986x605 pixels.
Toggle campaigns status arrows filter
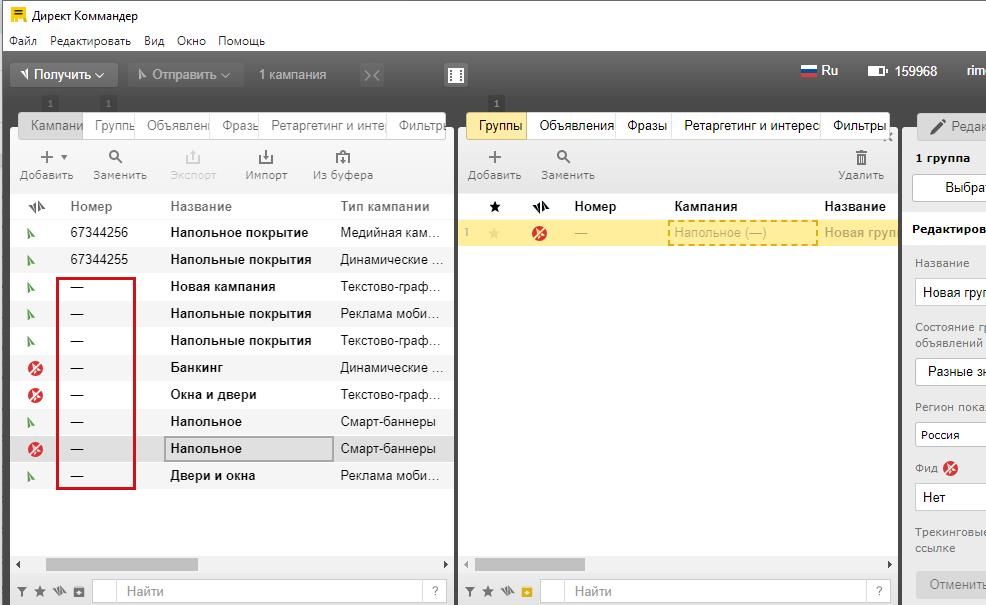point(59,591)
